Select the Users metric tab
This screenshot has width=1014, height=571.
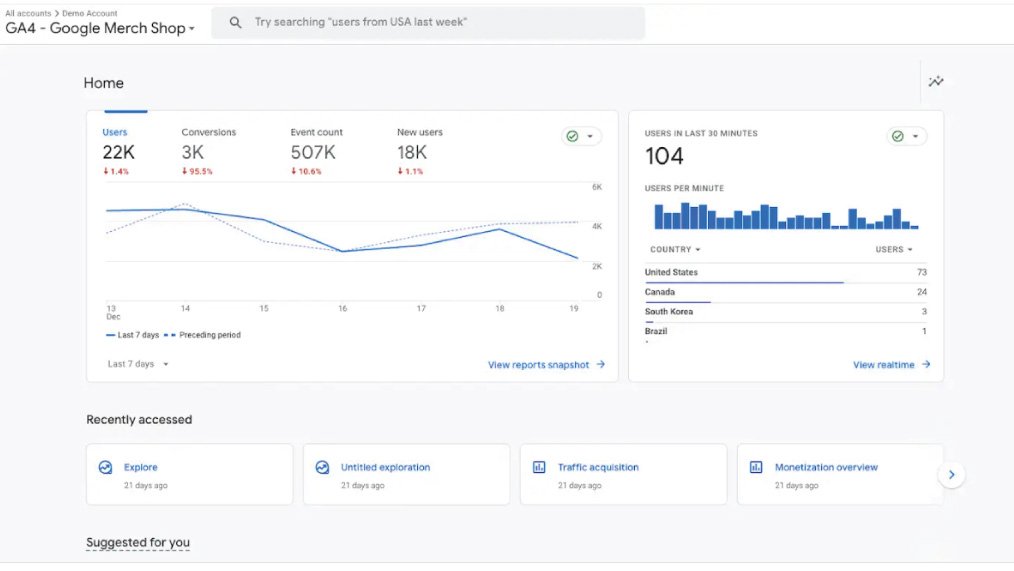click(119, 151)
